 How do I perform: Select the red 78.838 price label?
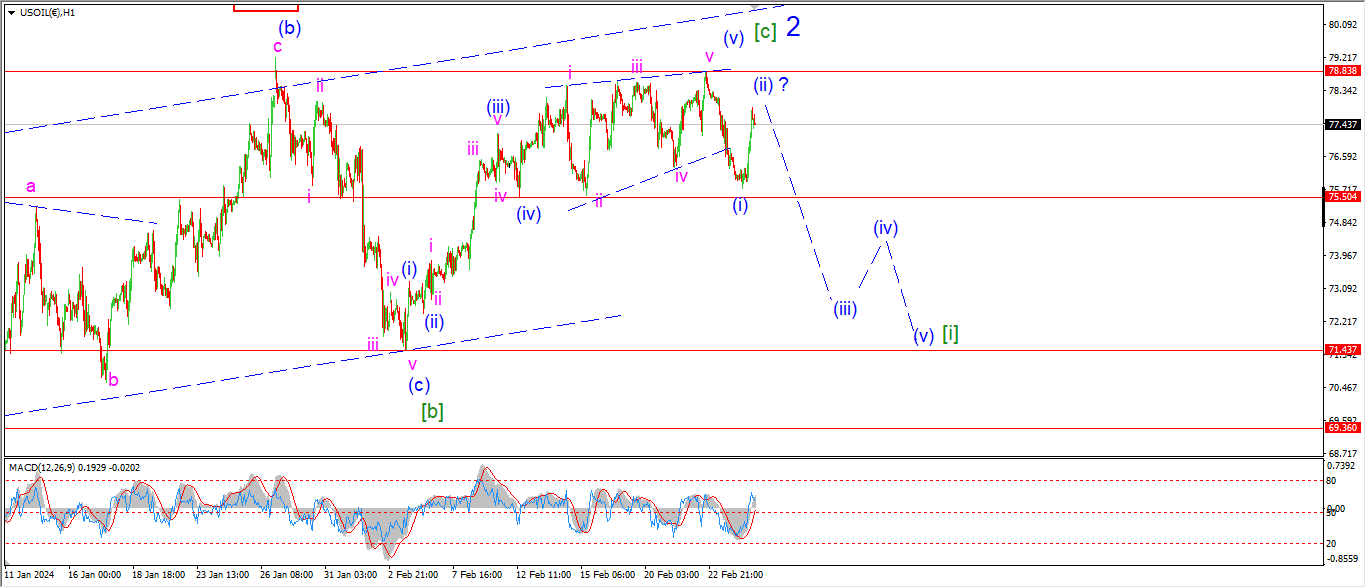tap(1341, 71)
